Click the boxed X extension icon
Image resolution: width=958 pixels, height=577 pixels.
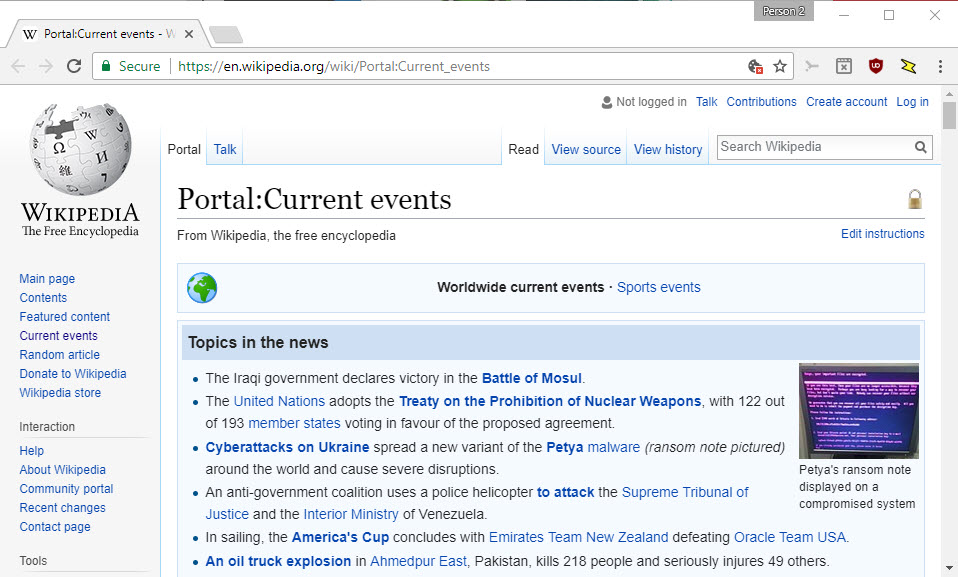844,66
